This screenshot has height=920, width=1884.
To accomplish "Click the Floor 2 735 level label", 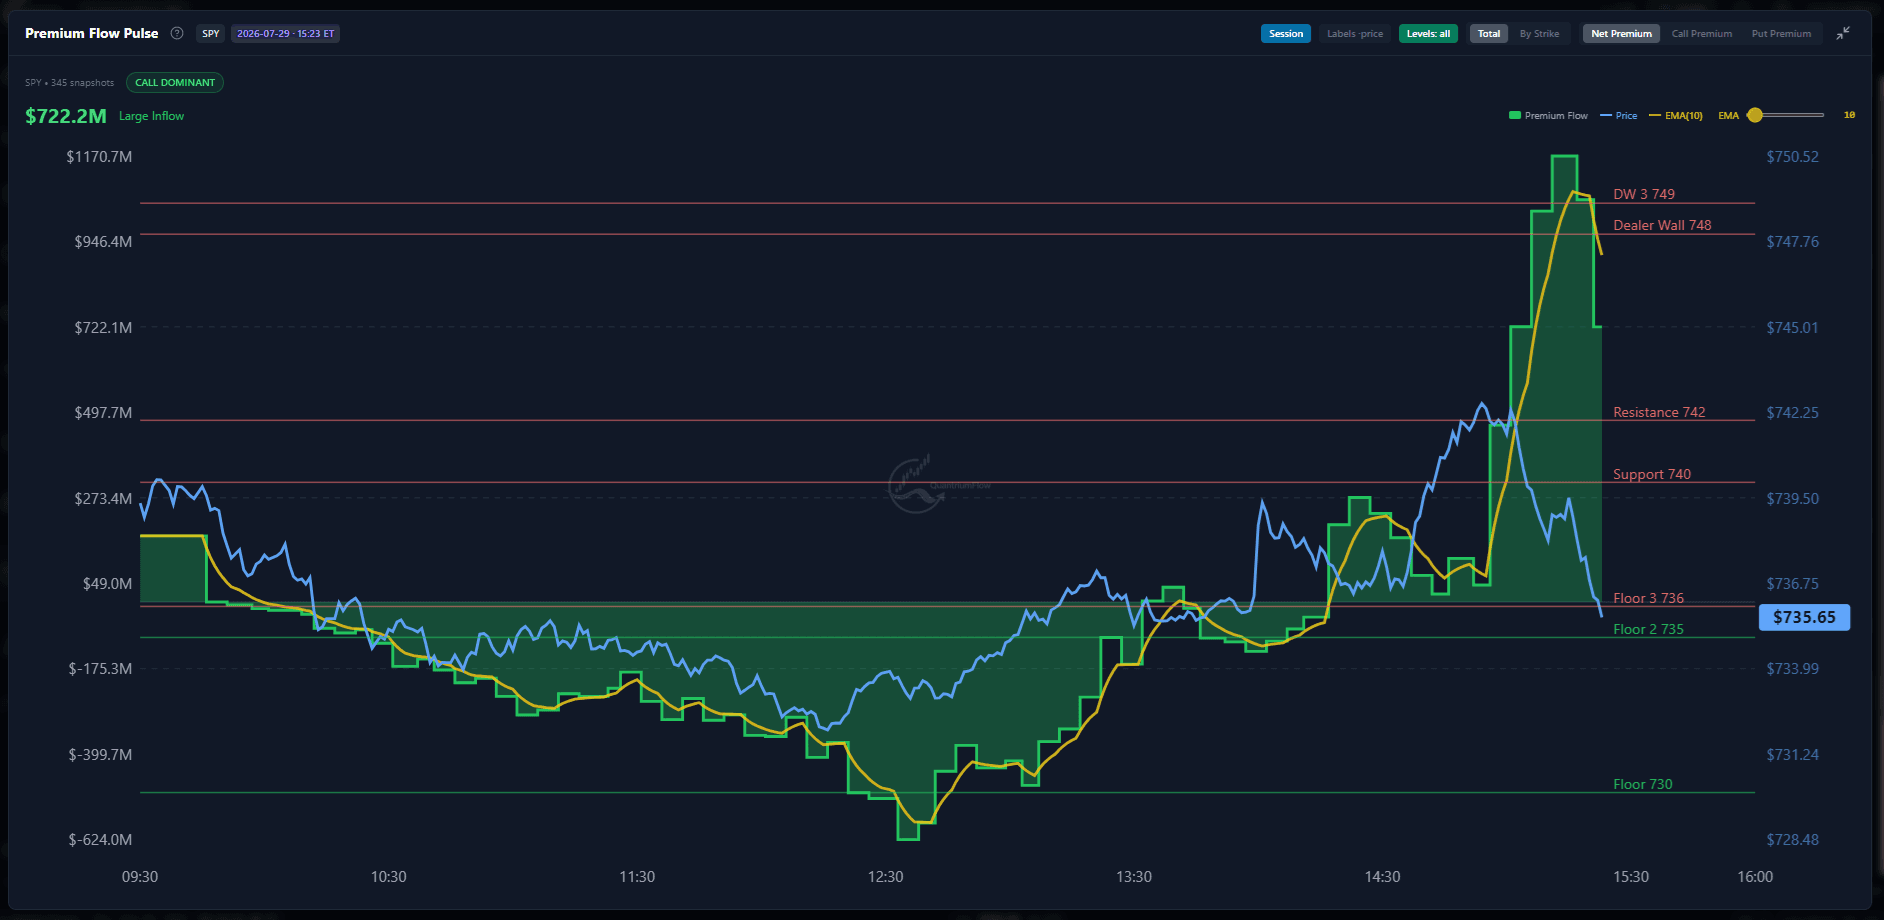I will (1648, 629).
